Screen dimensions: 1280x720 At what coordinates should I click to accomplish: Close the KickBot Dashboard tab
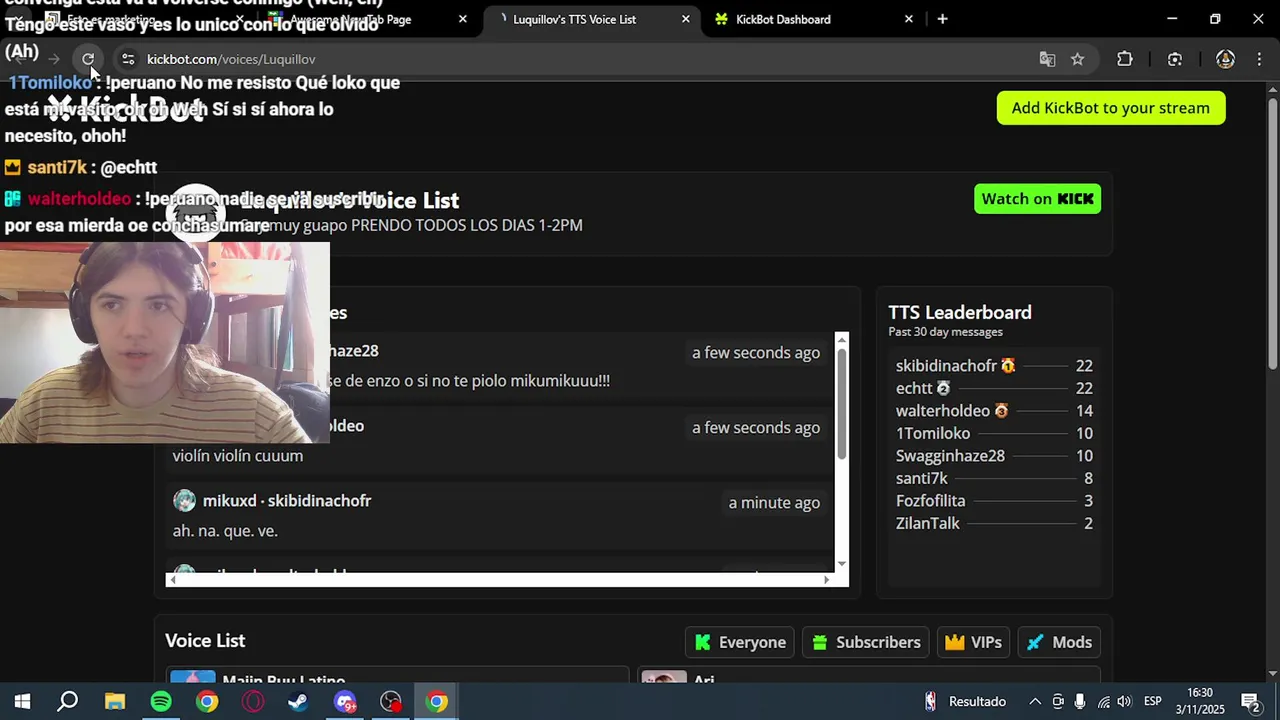tap(909, 19)
